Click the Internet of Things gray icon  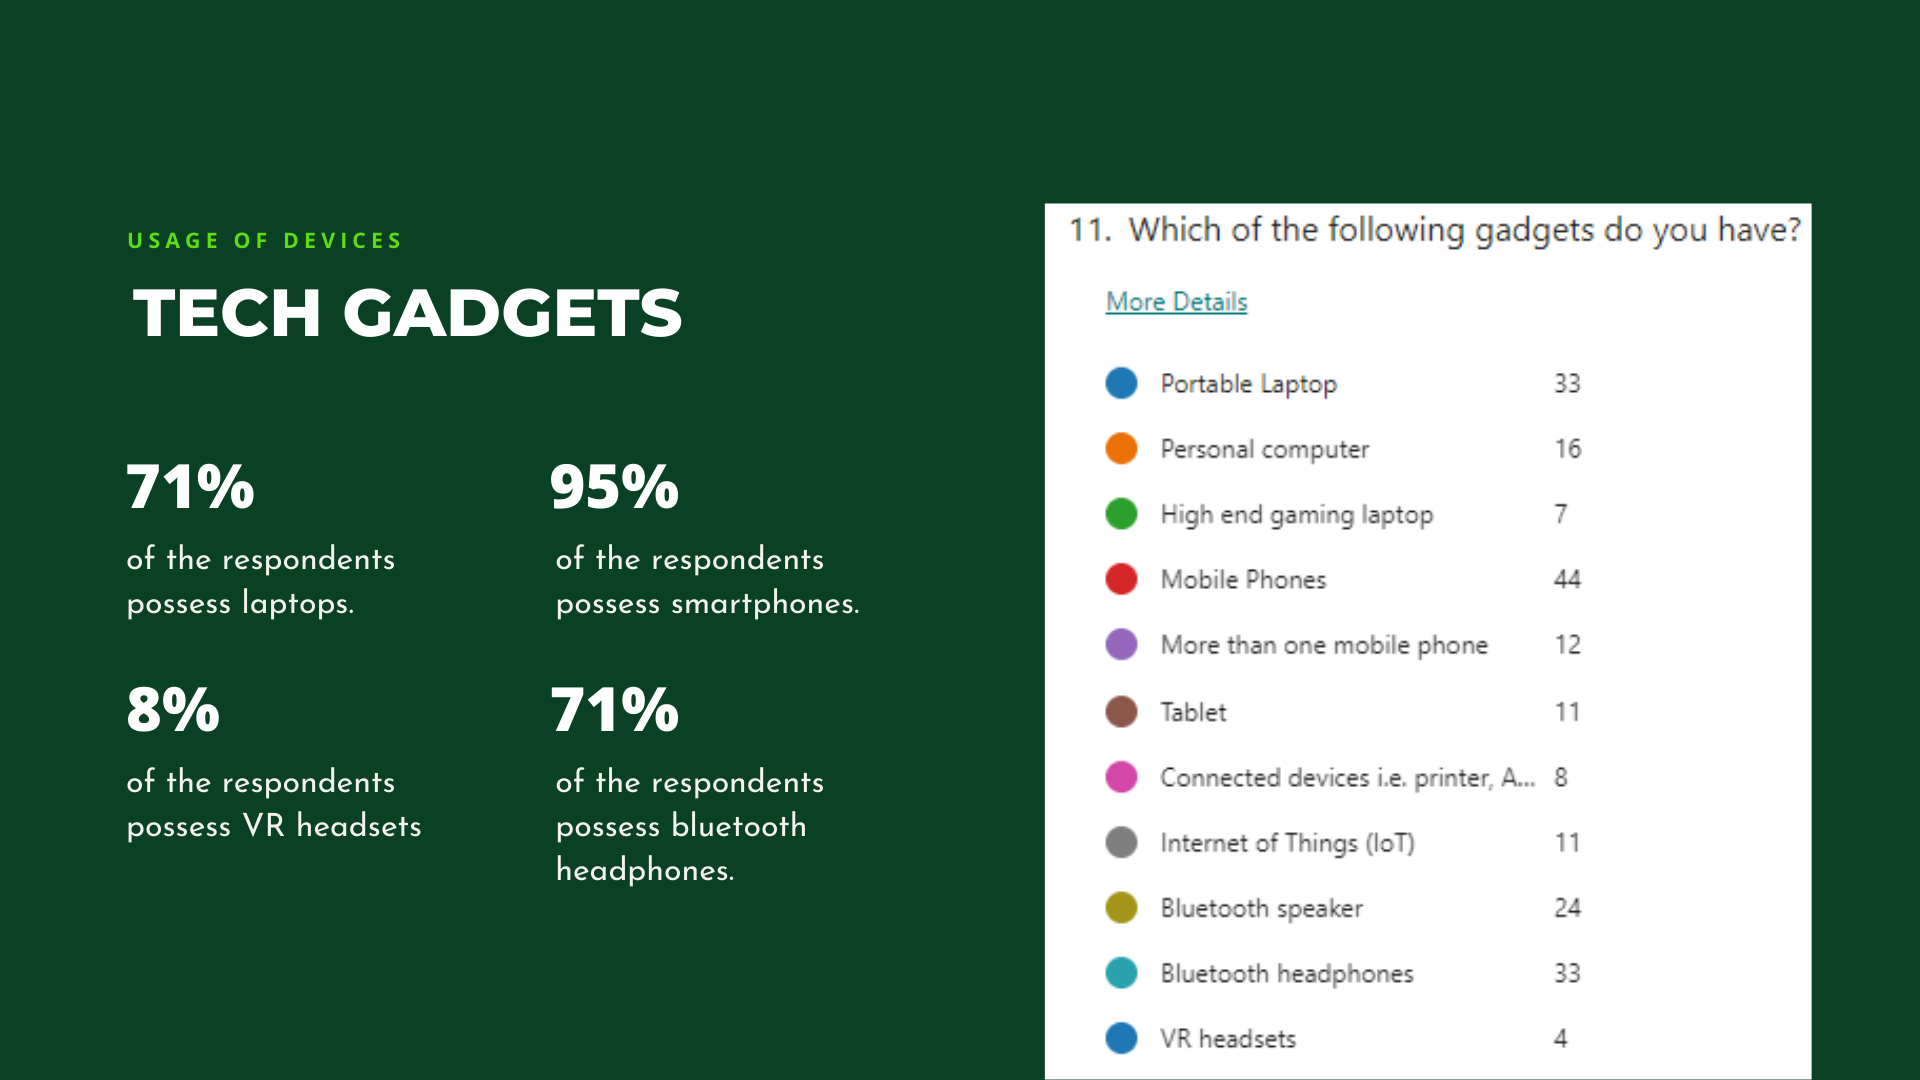(x=1121, y=843)
